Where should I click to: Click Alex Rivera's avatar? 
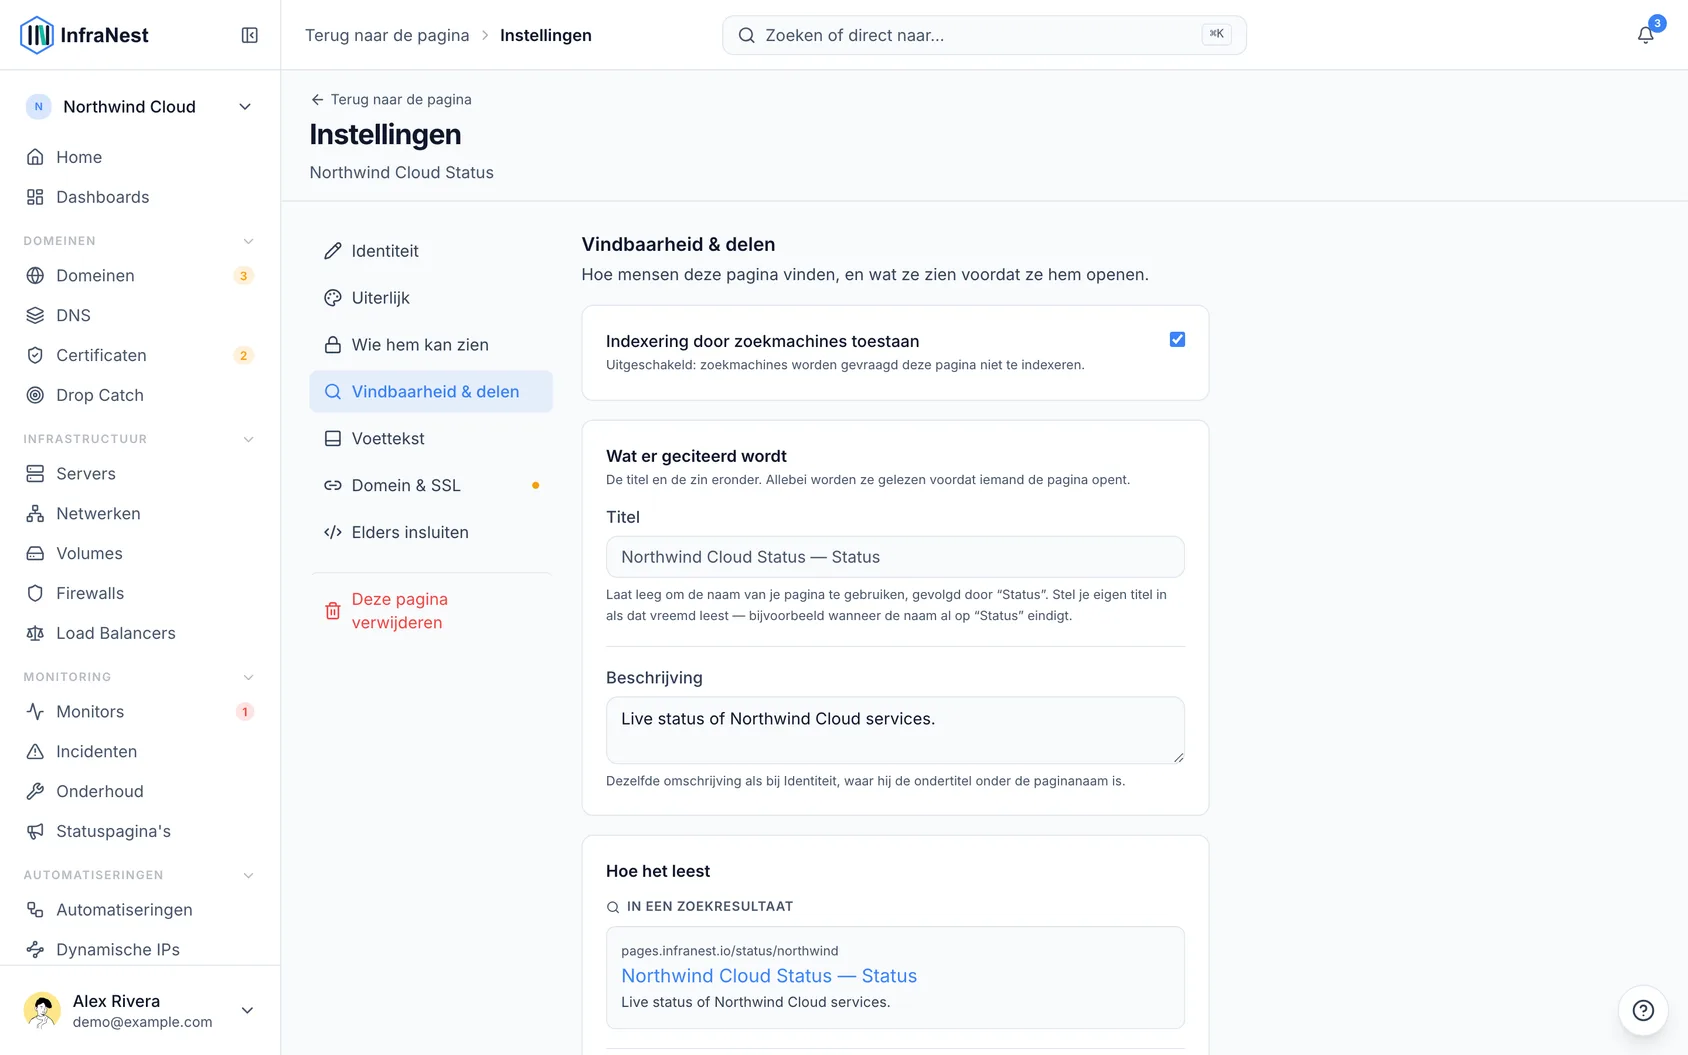[x=42, y=1010]
